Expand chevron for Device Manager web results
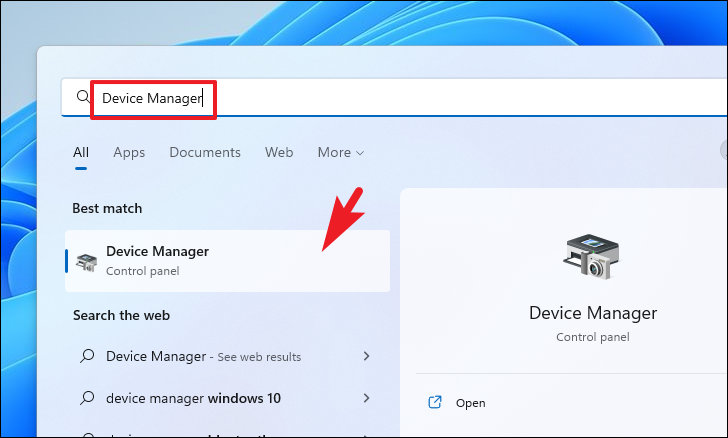Image resolution: width=728 pixels, height=438 pixels. [x=366, y=356]
